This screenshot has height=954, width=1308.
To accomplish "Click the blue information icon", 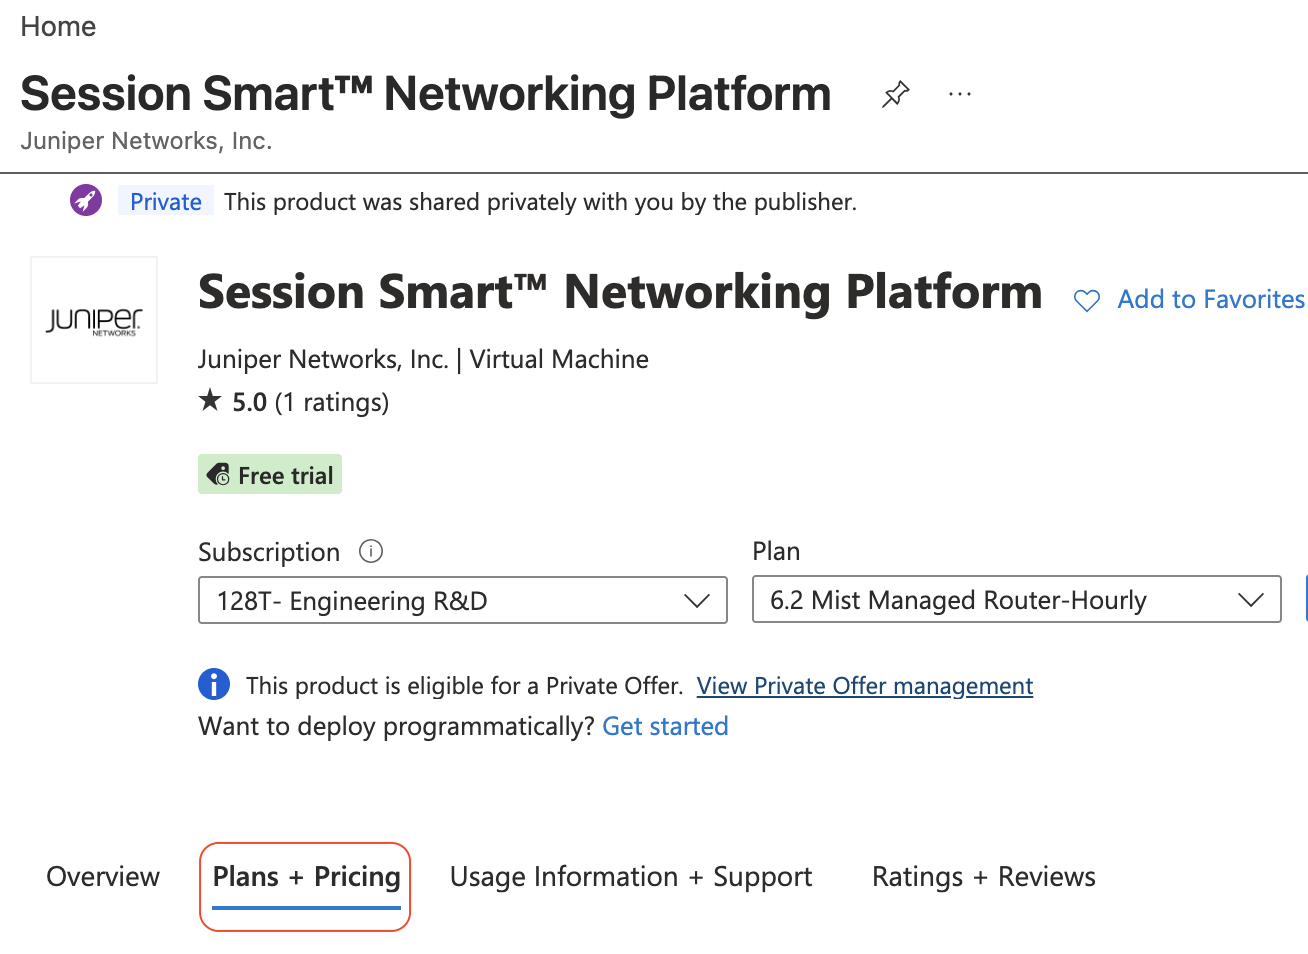I will click(214, 685).
